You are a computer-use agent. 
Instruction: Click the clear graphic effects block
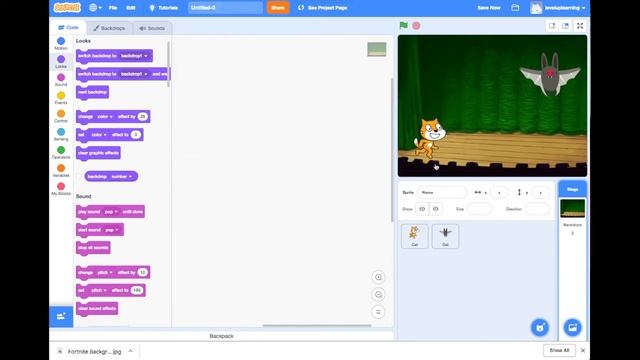point(98,153)
